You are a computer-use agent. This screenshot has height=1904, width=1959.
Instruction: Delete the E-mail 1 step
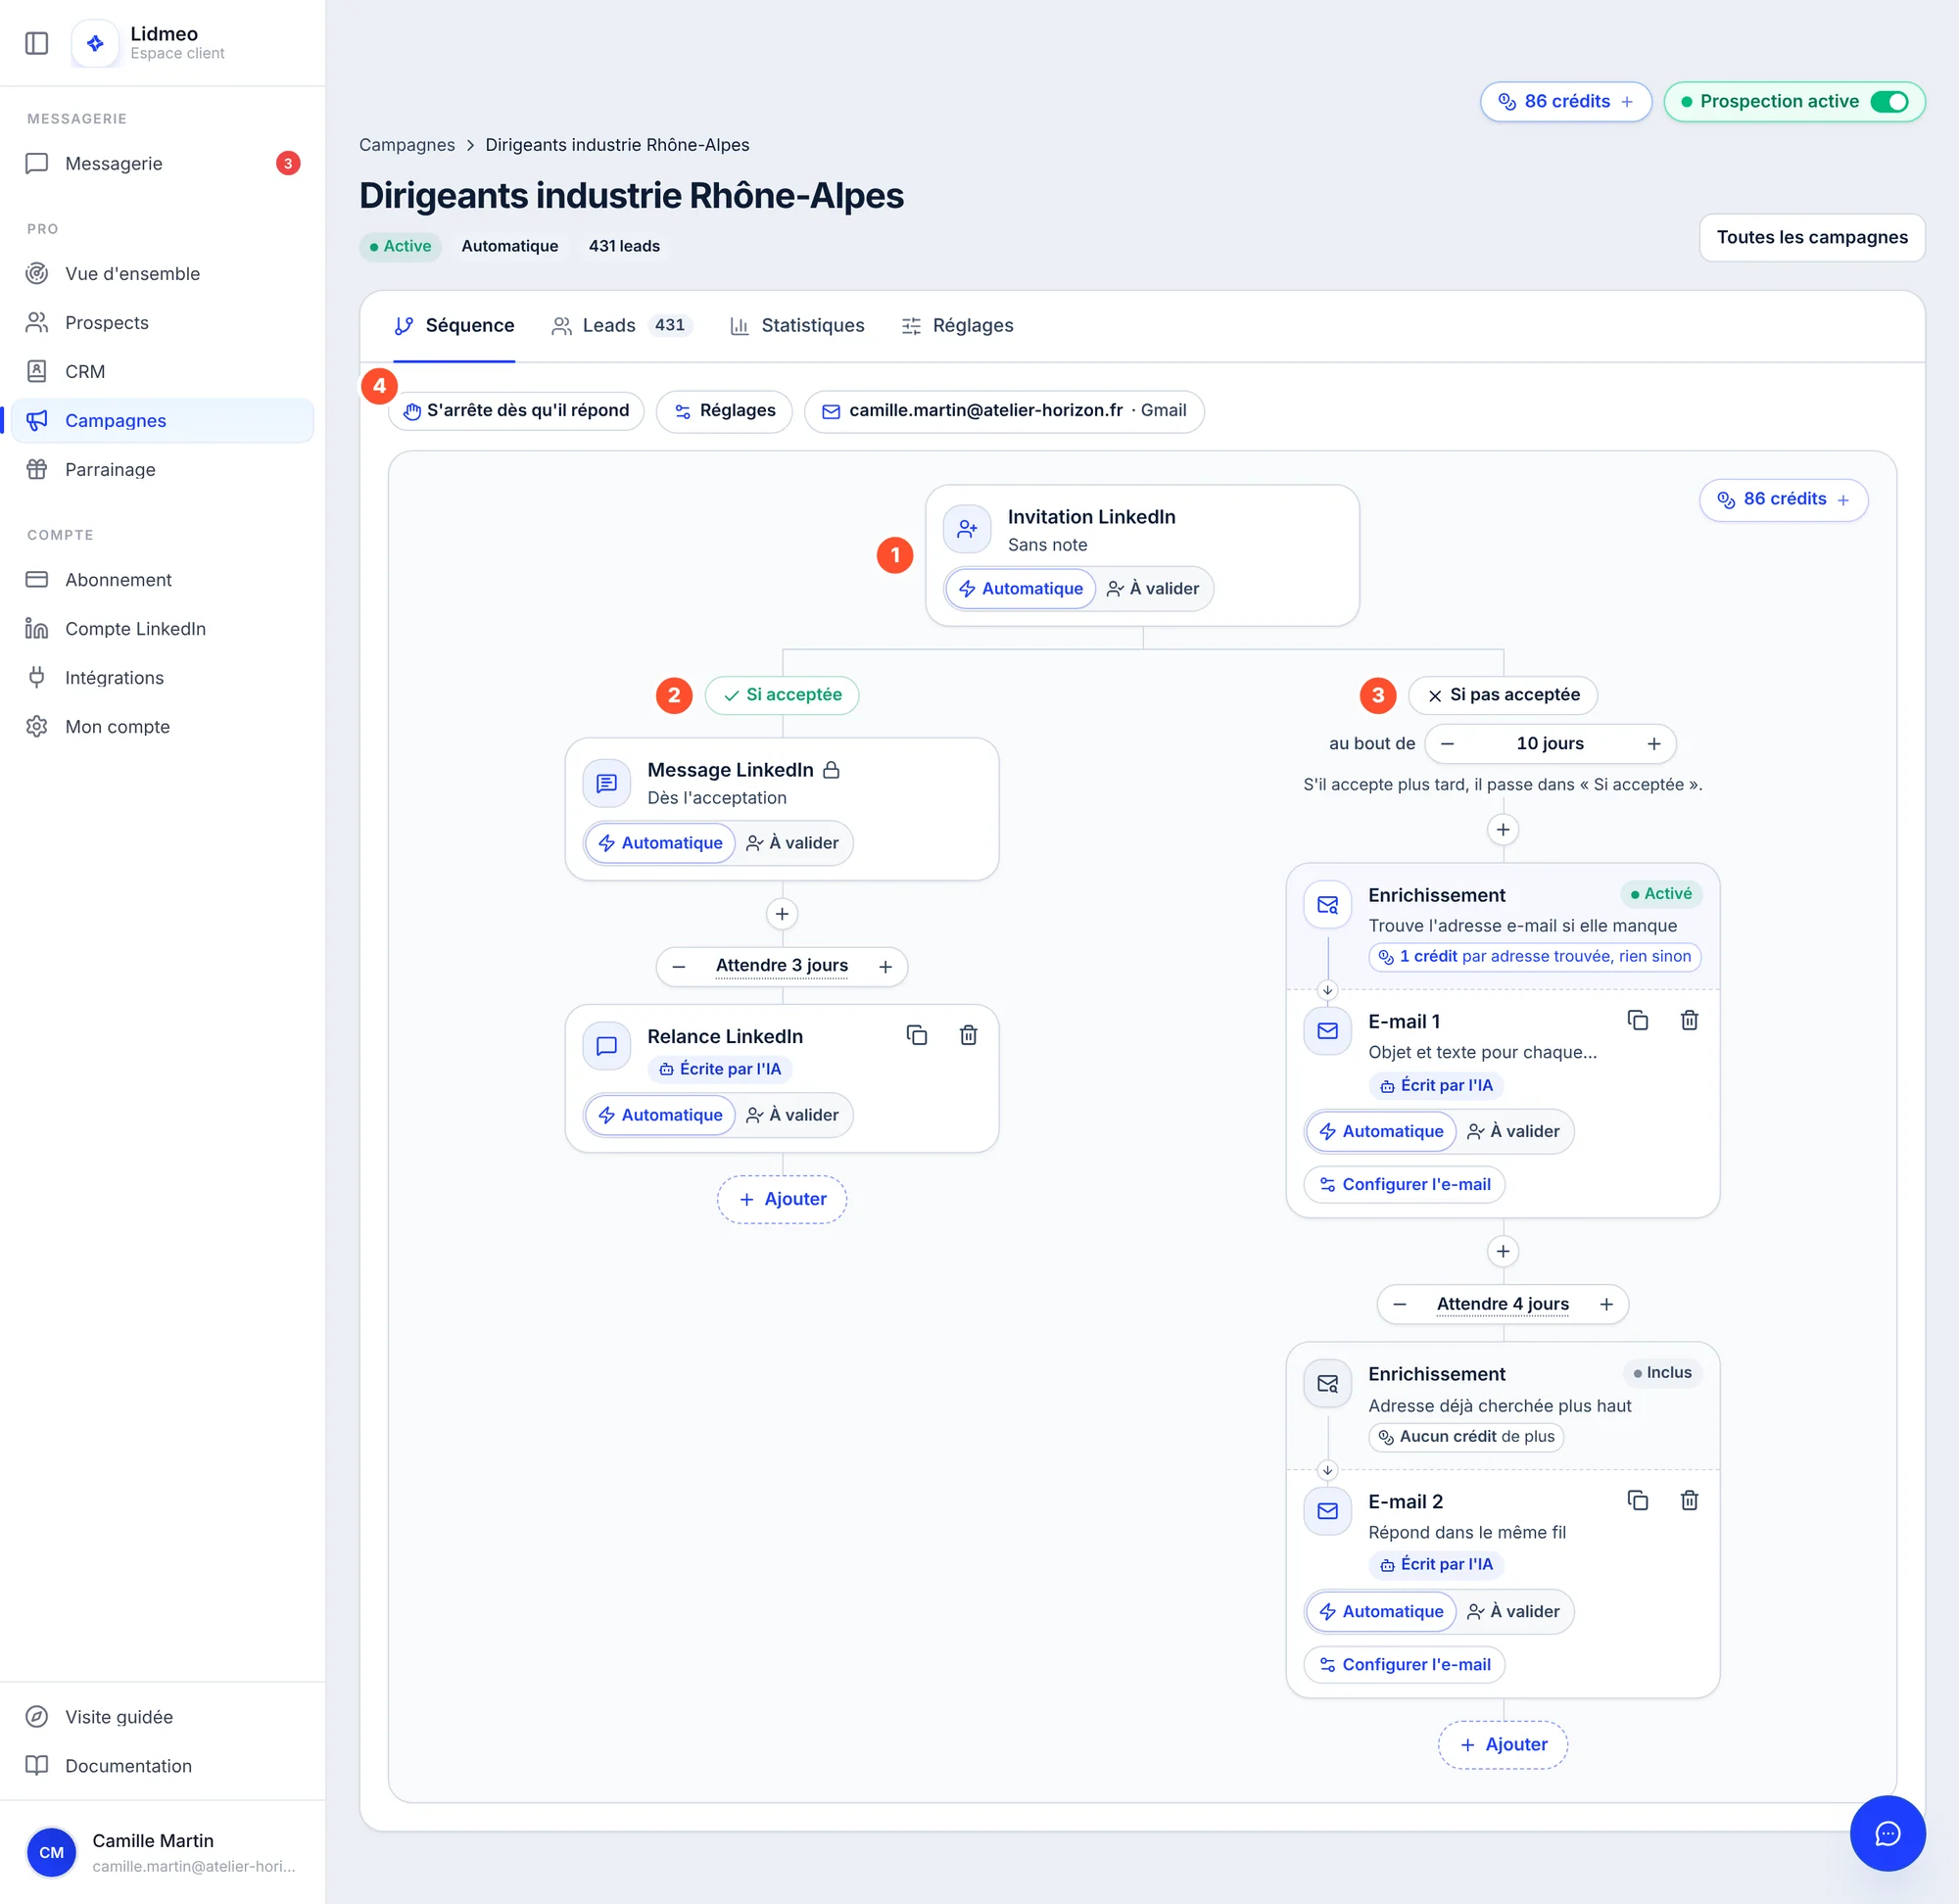pyautogui.click(x=1689, y=1020)
